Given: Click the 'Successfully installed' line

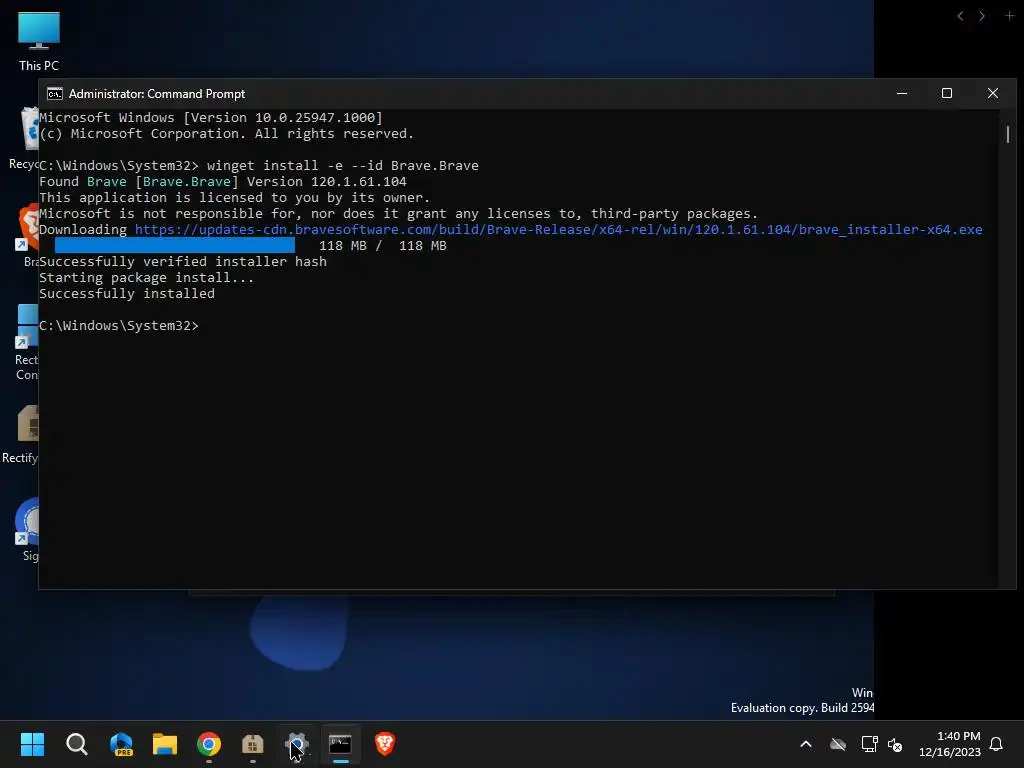Looking at the screenshot, I should coord(127,293).
